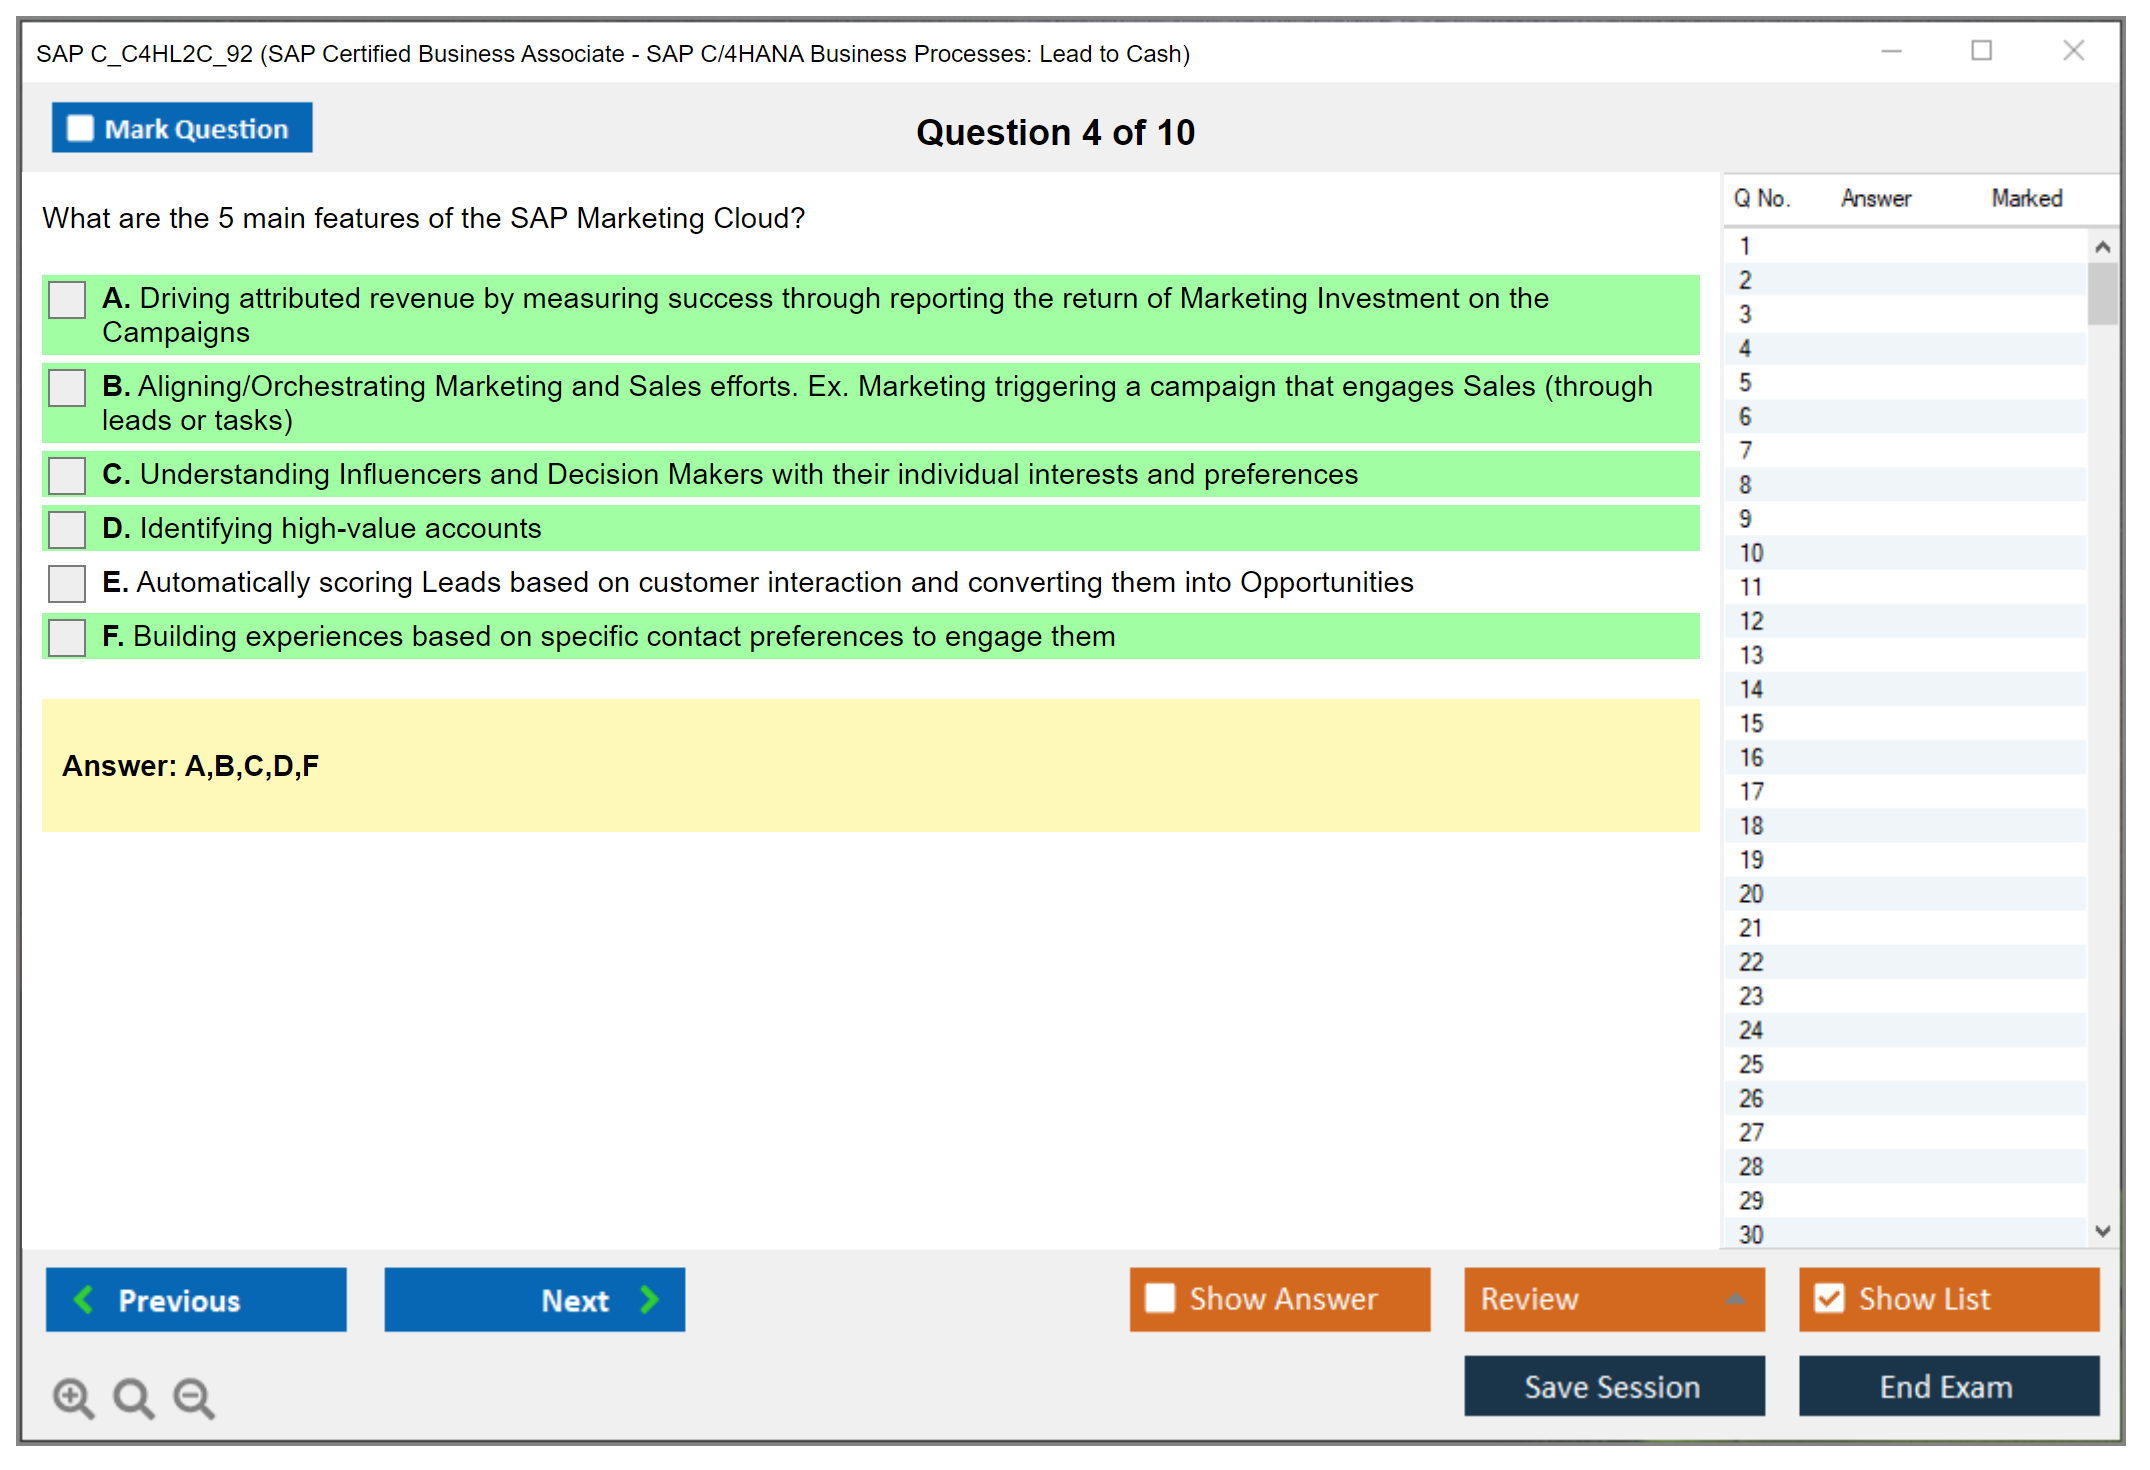Click the zoom out magnifier icon
The height and width of the screenshot is (1470, 2150).
tap(194, 1397)
